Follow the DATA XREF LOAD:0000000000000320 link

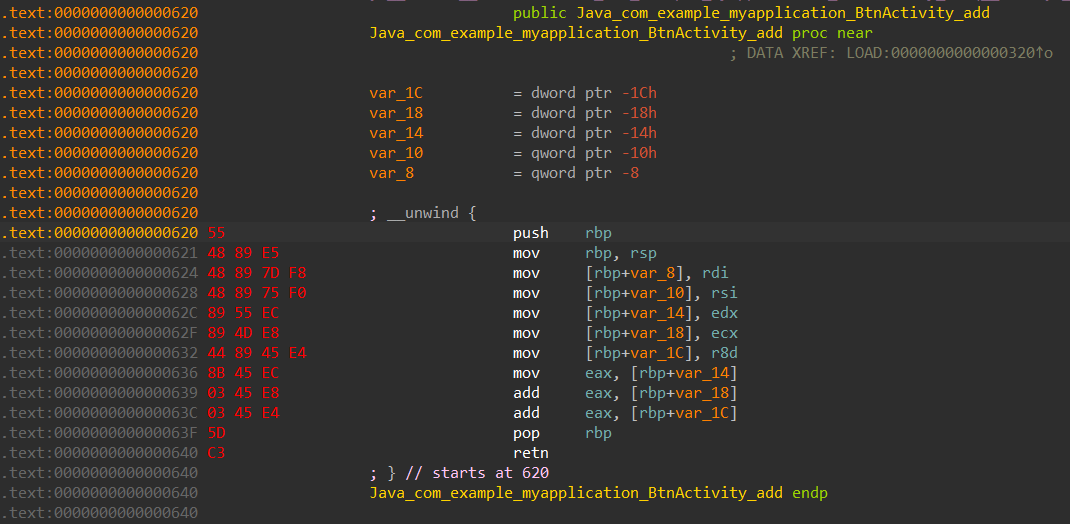tap(949, 53)
